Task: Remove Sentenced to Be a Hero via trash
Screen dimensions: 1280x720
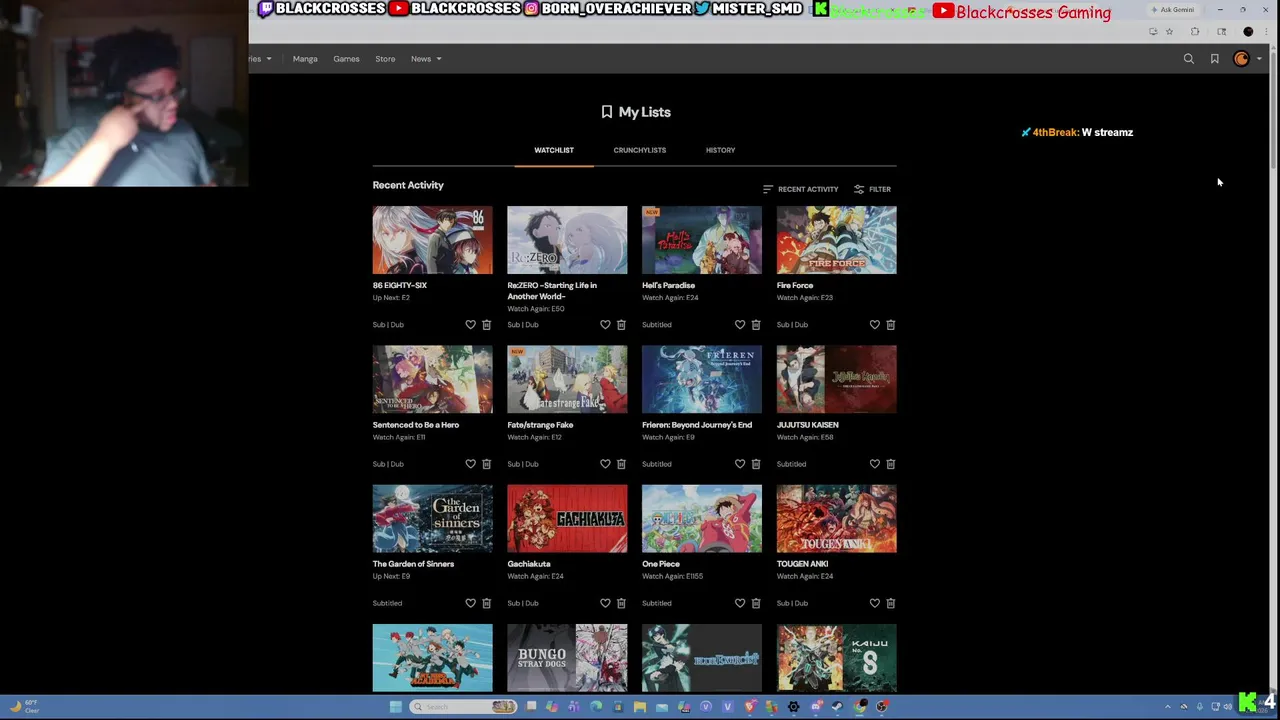Action: tap(487, 464)
